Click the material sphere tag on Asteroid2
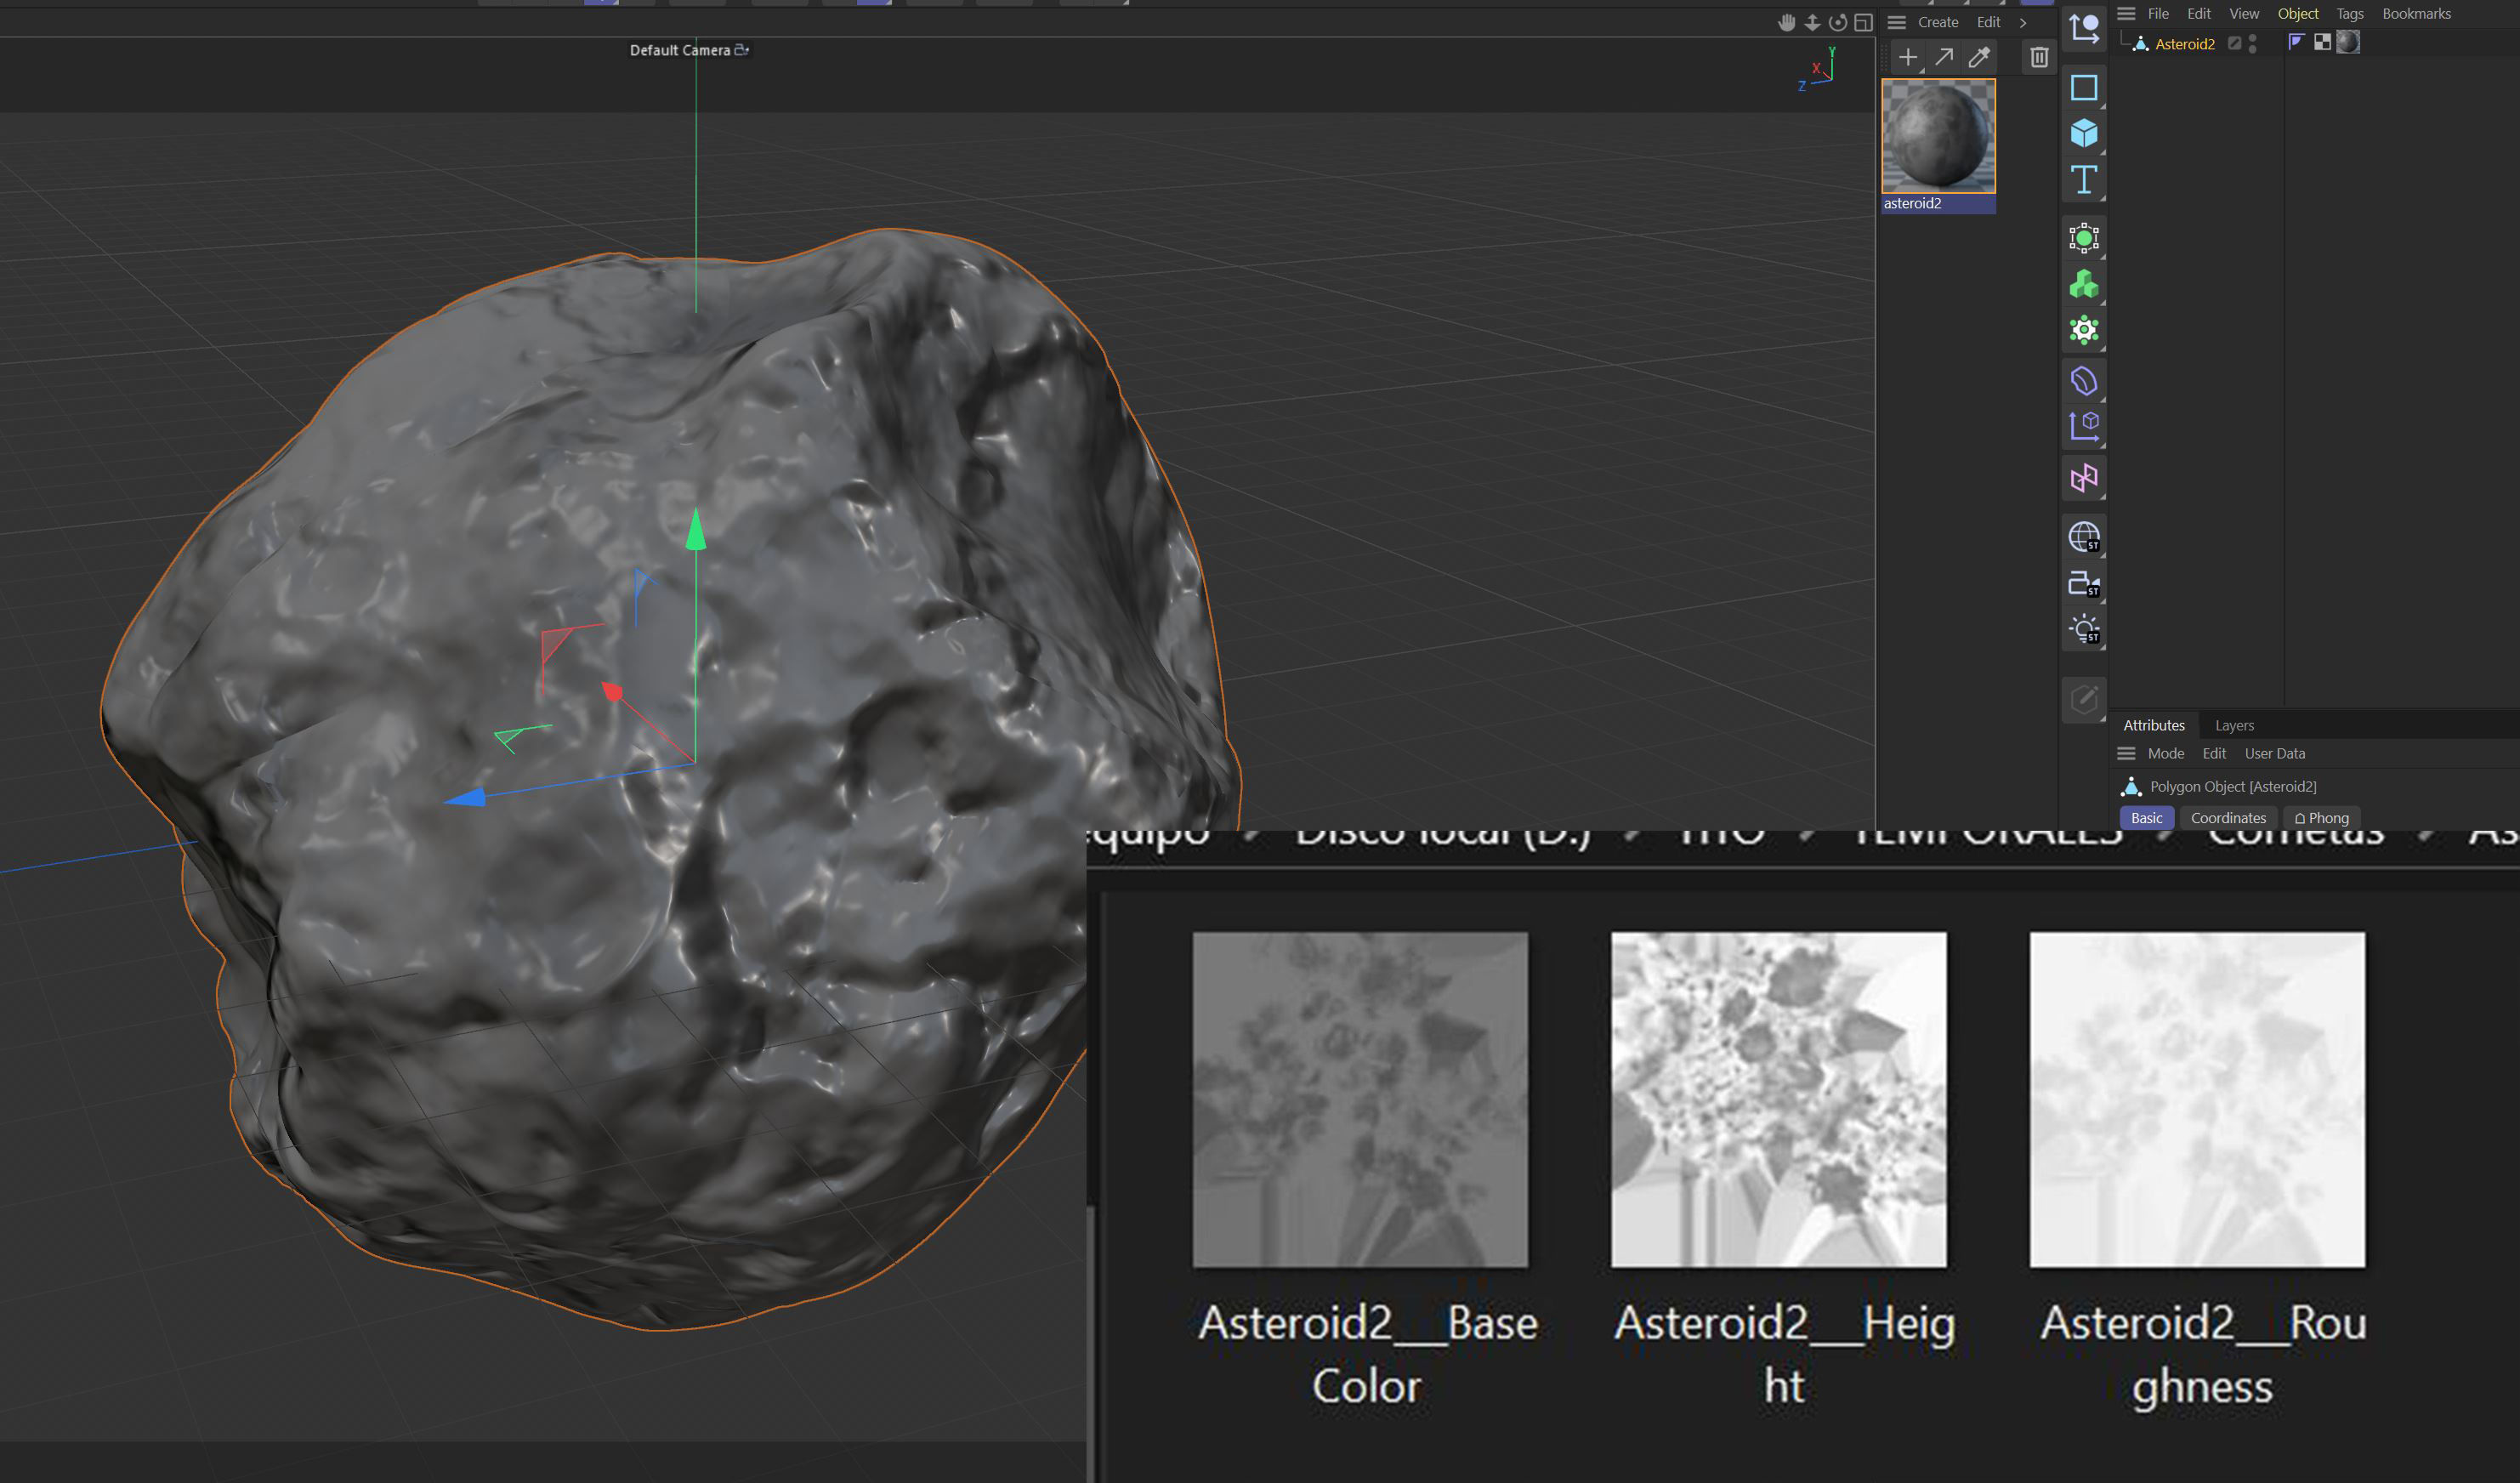2520x1483 pixels. click(x=2348, y=42)
